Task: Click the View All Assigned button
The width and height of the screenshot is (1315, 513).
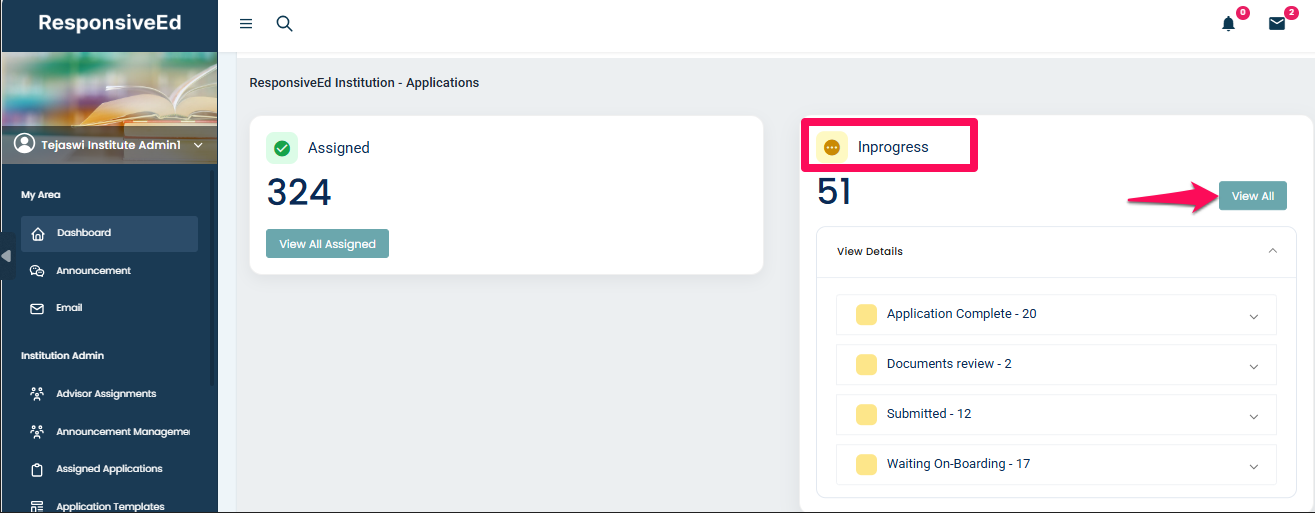Action: pos(327,244)
